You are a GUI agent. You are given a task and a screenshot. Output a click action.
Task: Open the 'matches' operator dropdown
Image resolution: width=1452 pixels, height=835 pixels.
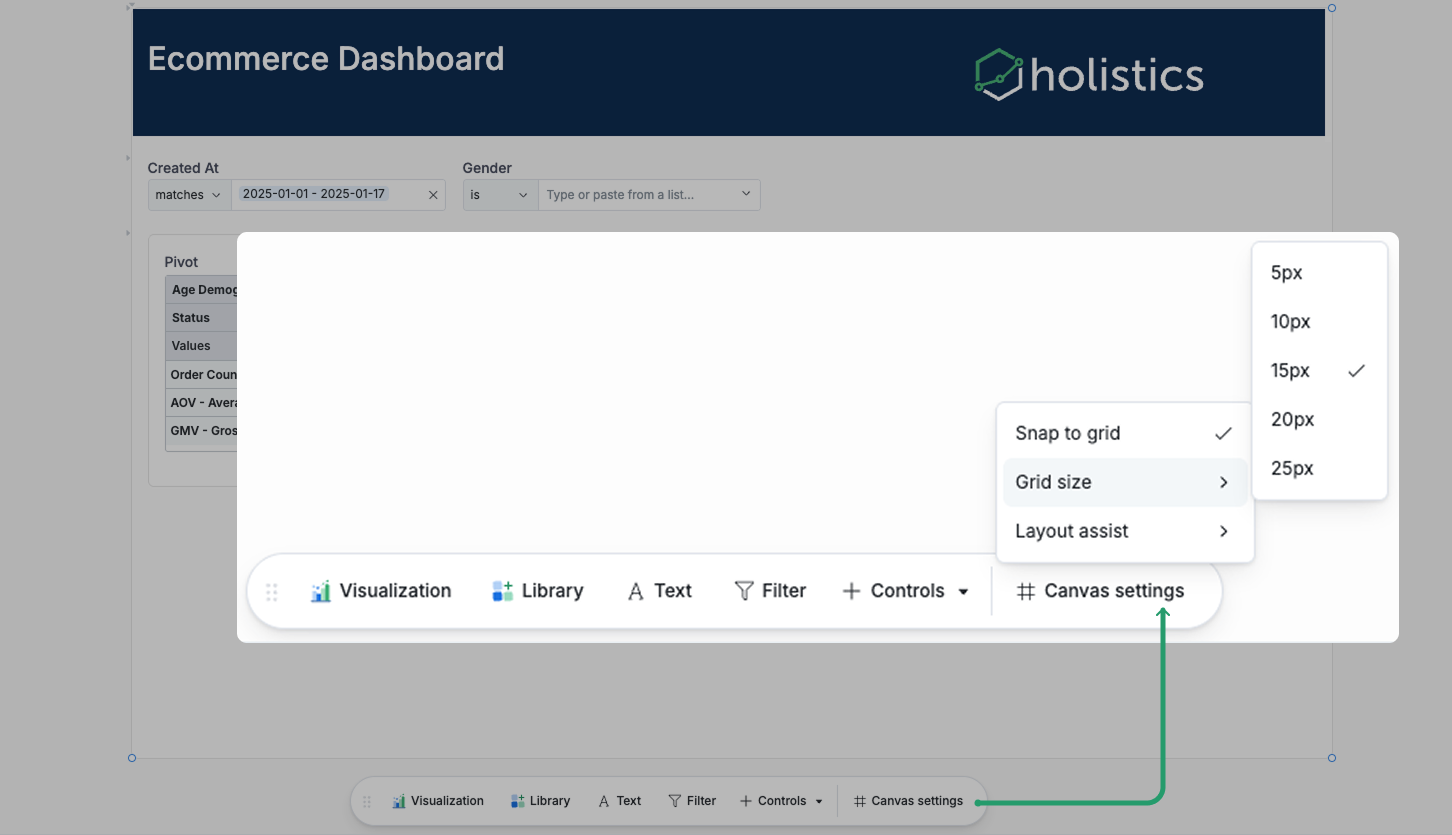[x=188, y=195]
